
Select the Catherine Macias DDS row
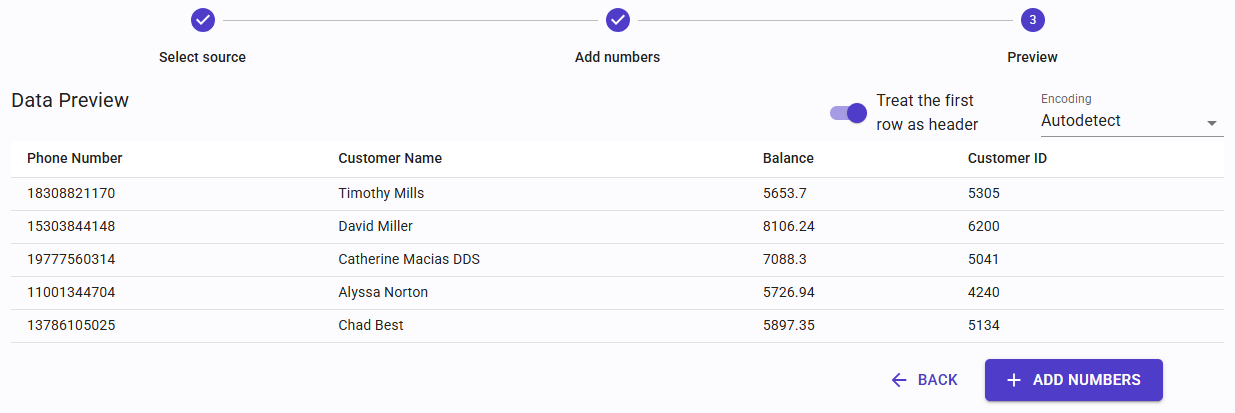[x=409, y=260]
